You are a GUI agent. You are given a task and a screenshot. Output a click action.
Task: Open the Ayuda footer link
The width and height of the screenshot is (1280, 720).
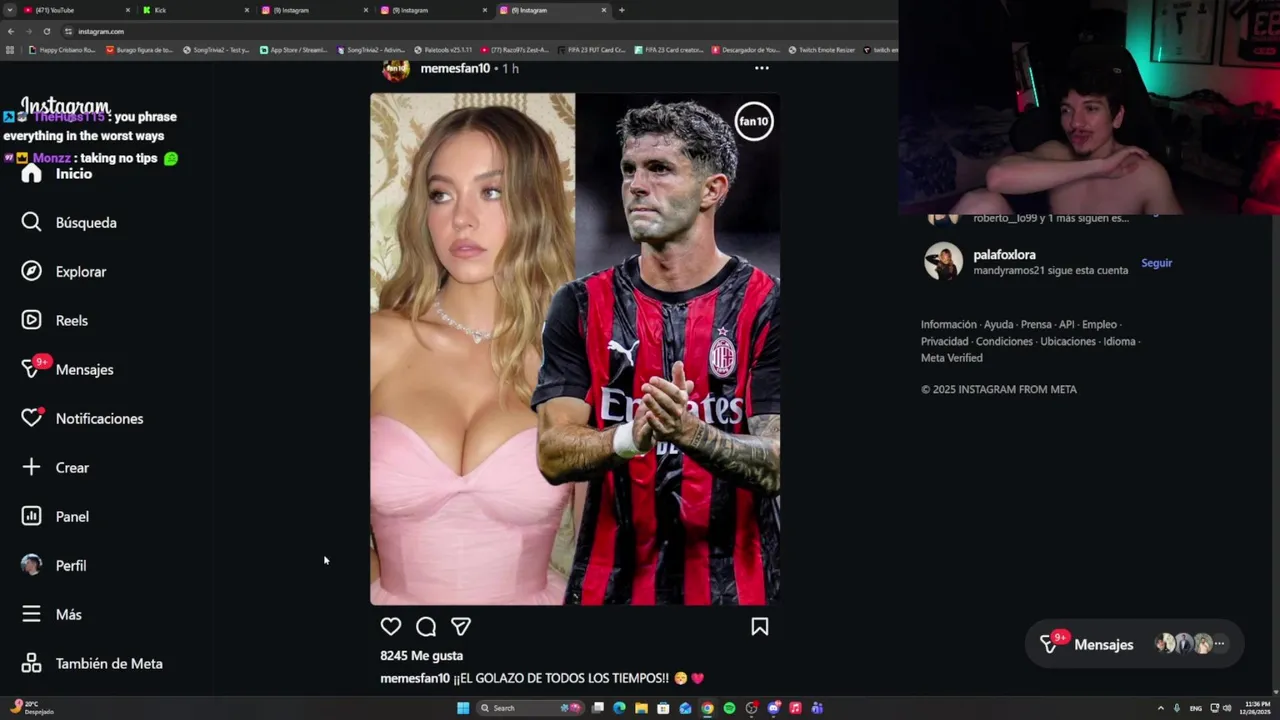pyautogui.click(x=998, y=325)
